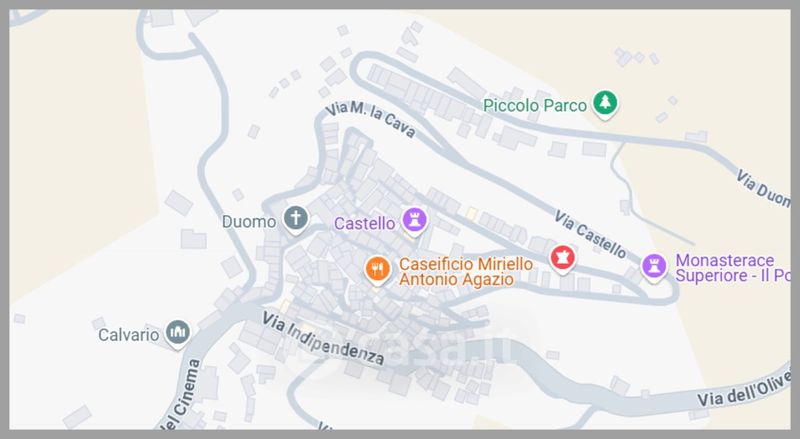This screenshot has width=800, height=439.
Task: Click the Via dell'Olive road label
Action: tap(744, 389)
